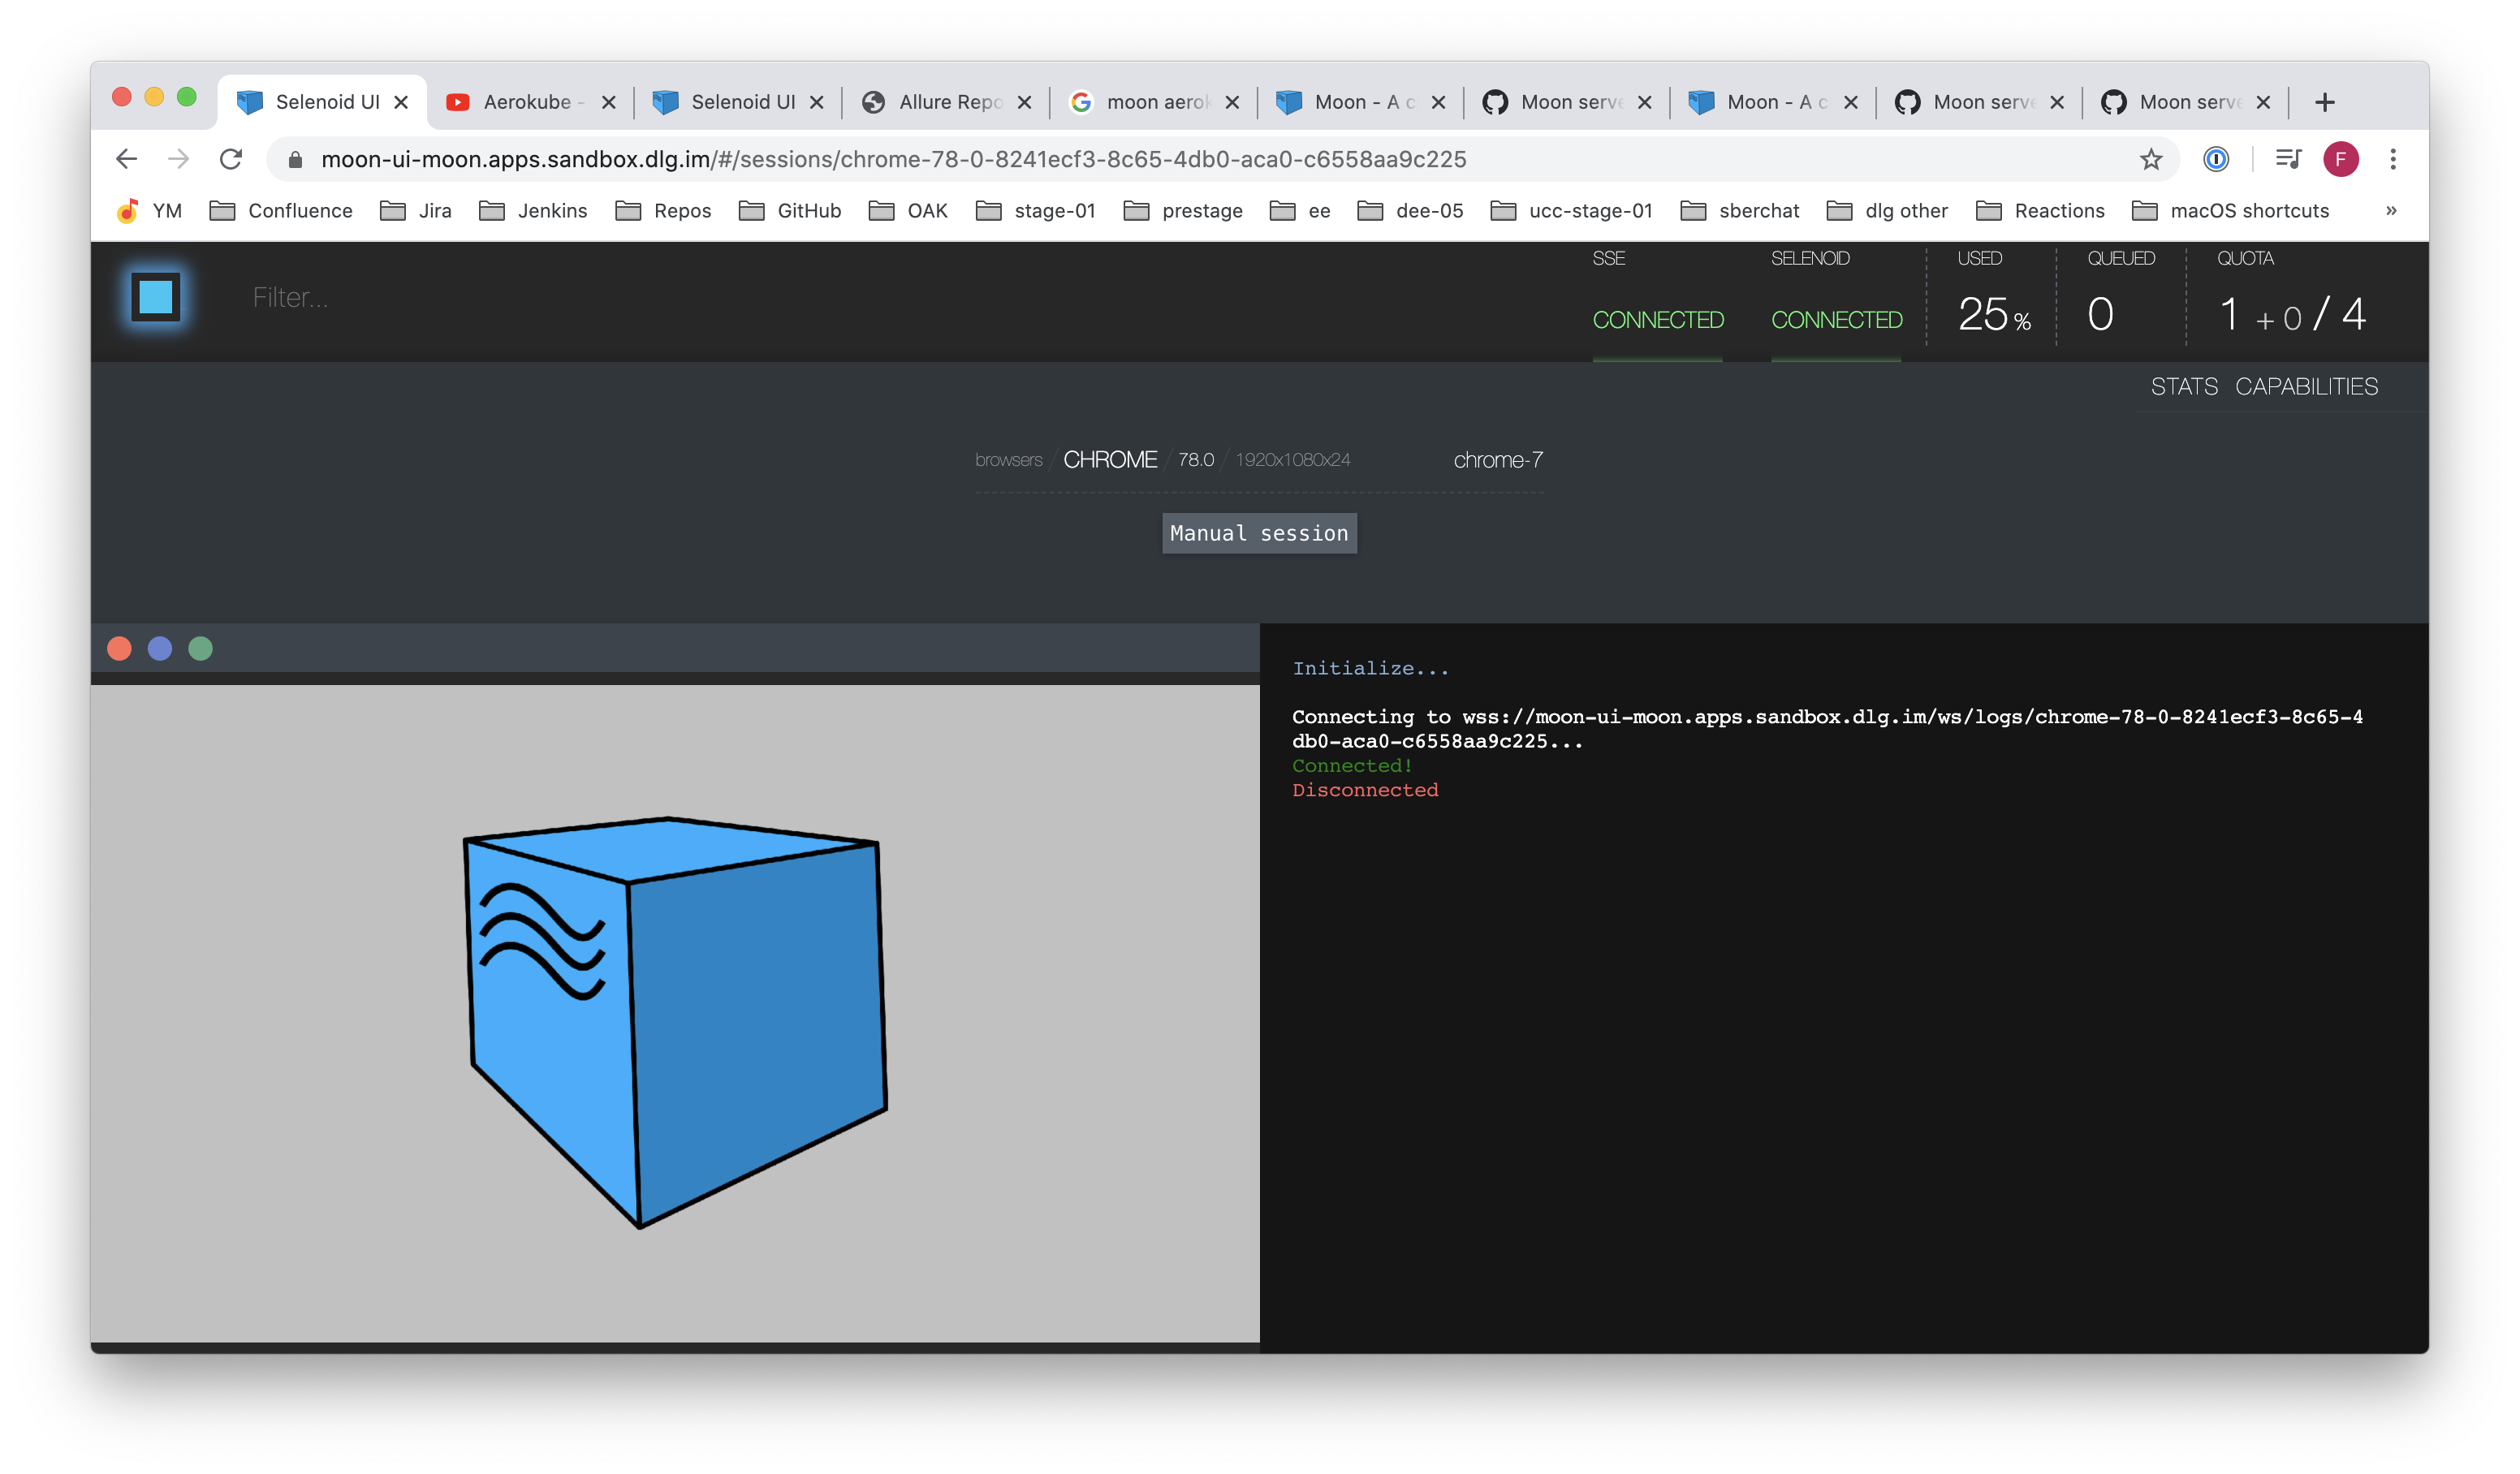Click the page reload icon

232,159
